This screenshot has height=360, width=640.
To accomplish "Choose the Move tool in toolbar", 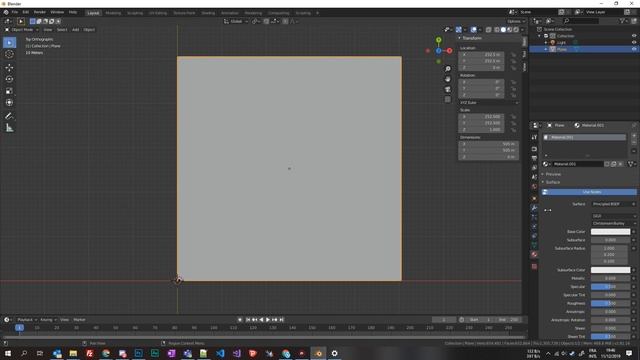I will [9, 68].
